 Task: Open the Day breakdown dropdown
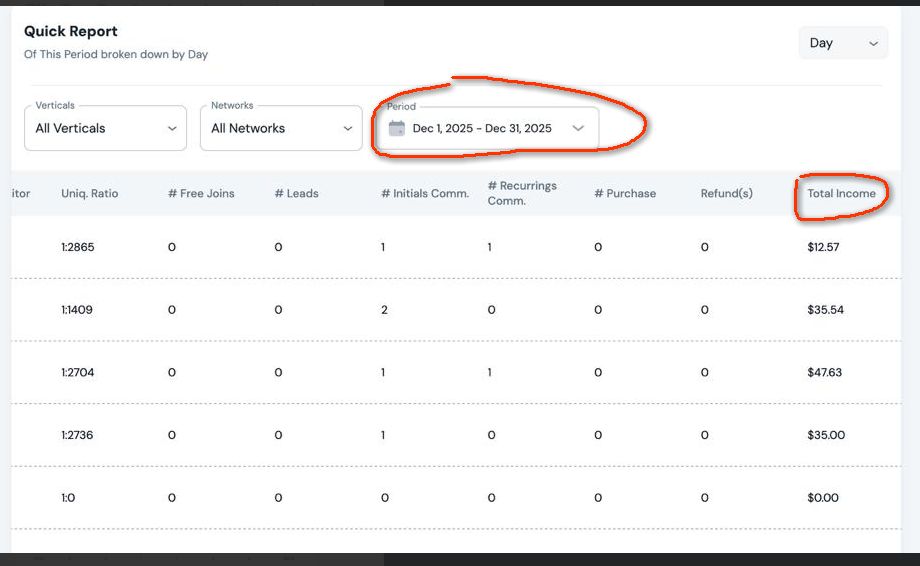coord(843,43)
